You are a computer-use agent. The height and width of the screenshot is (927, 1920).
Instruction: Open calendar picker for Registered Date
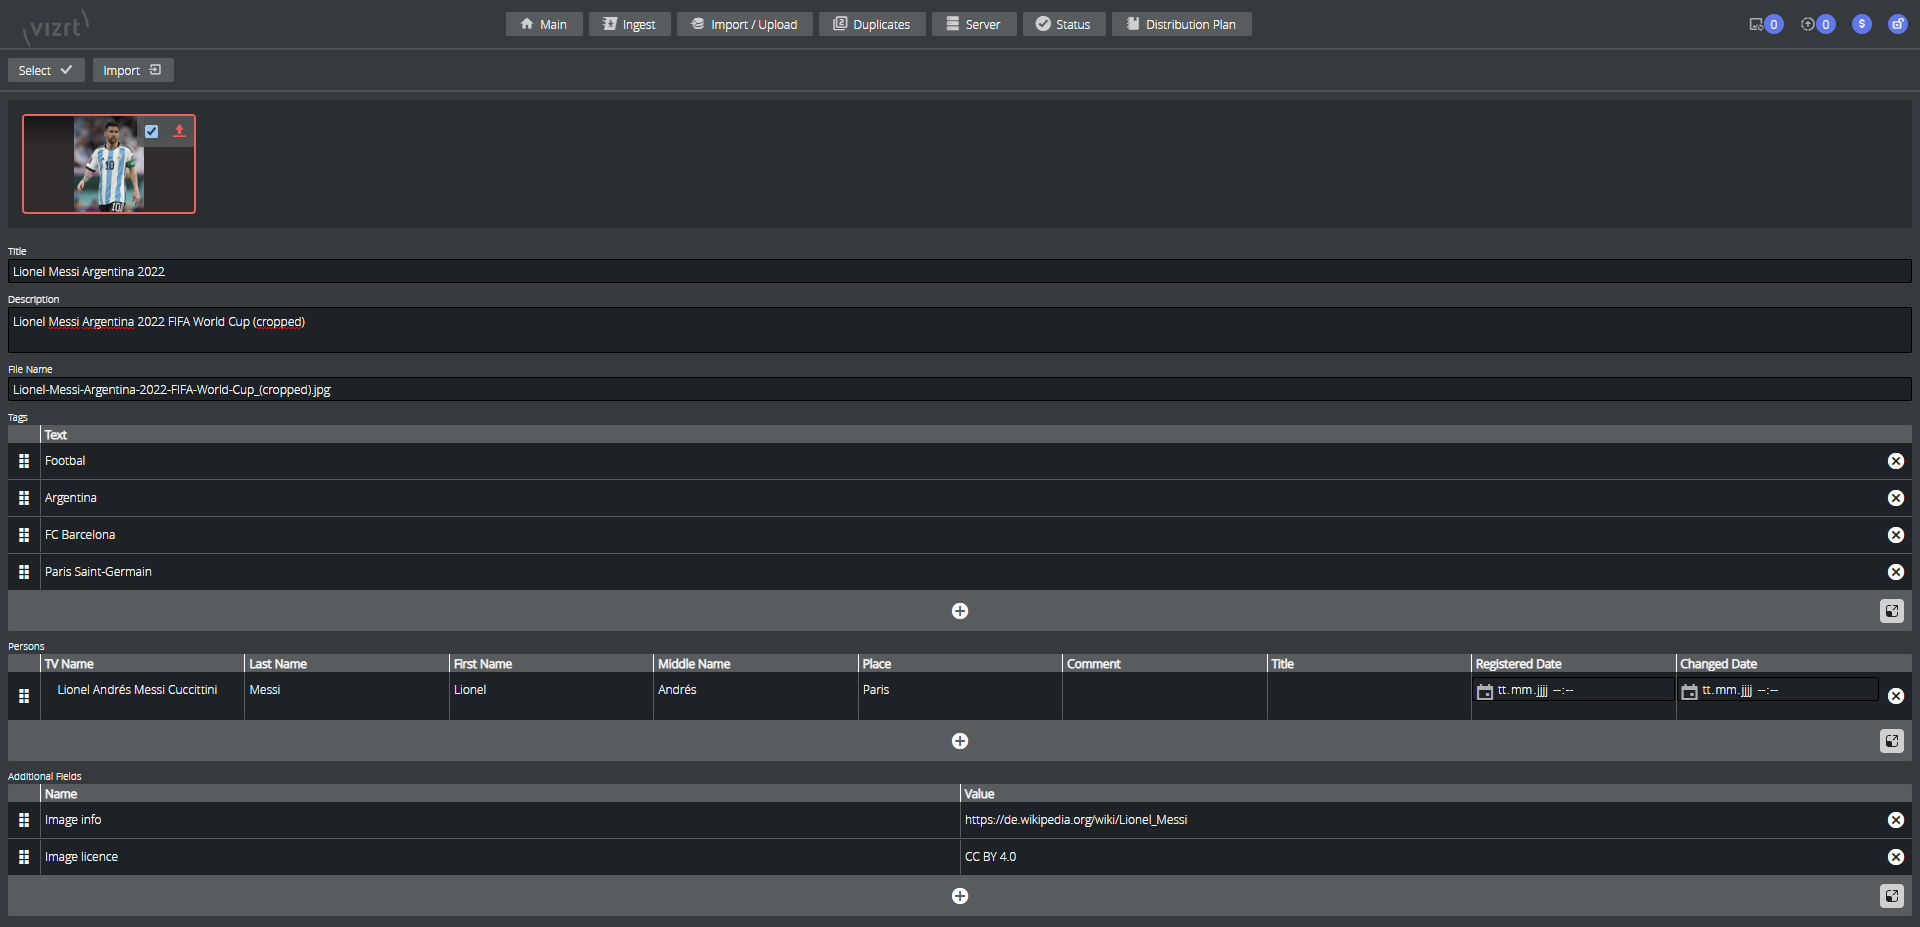tap(1485, 691)
